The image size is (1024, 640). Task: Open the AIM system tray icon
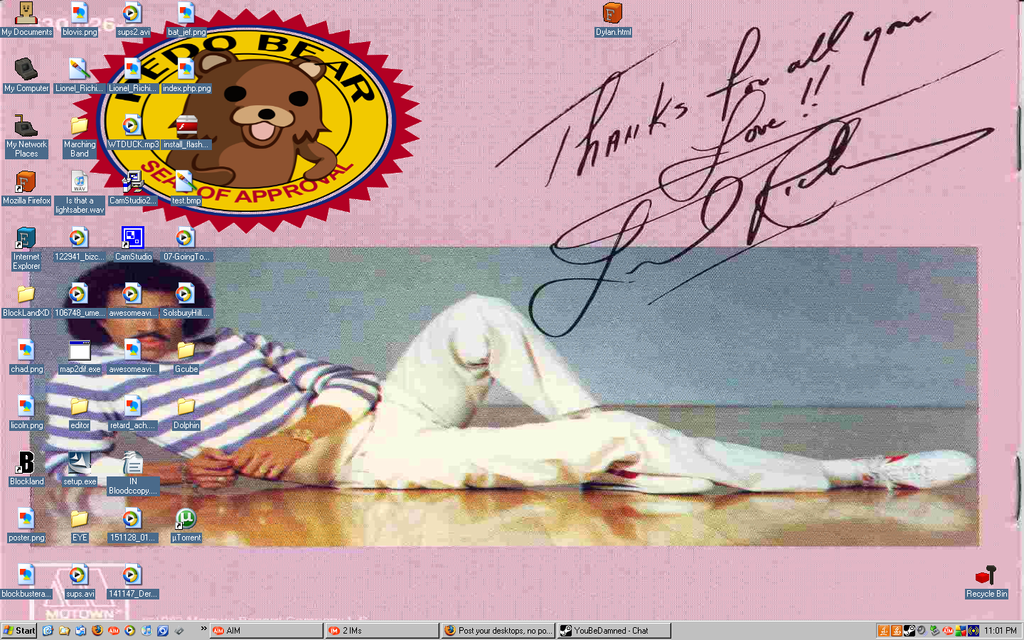(x=948, y=631)
